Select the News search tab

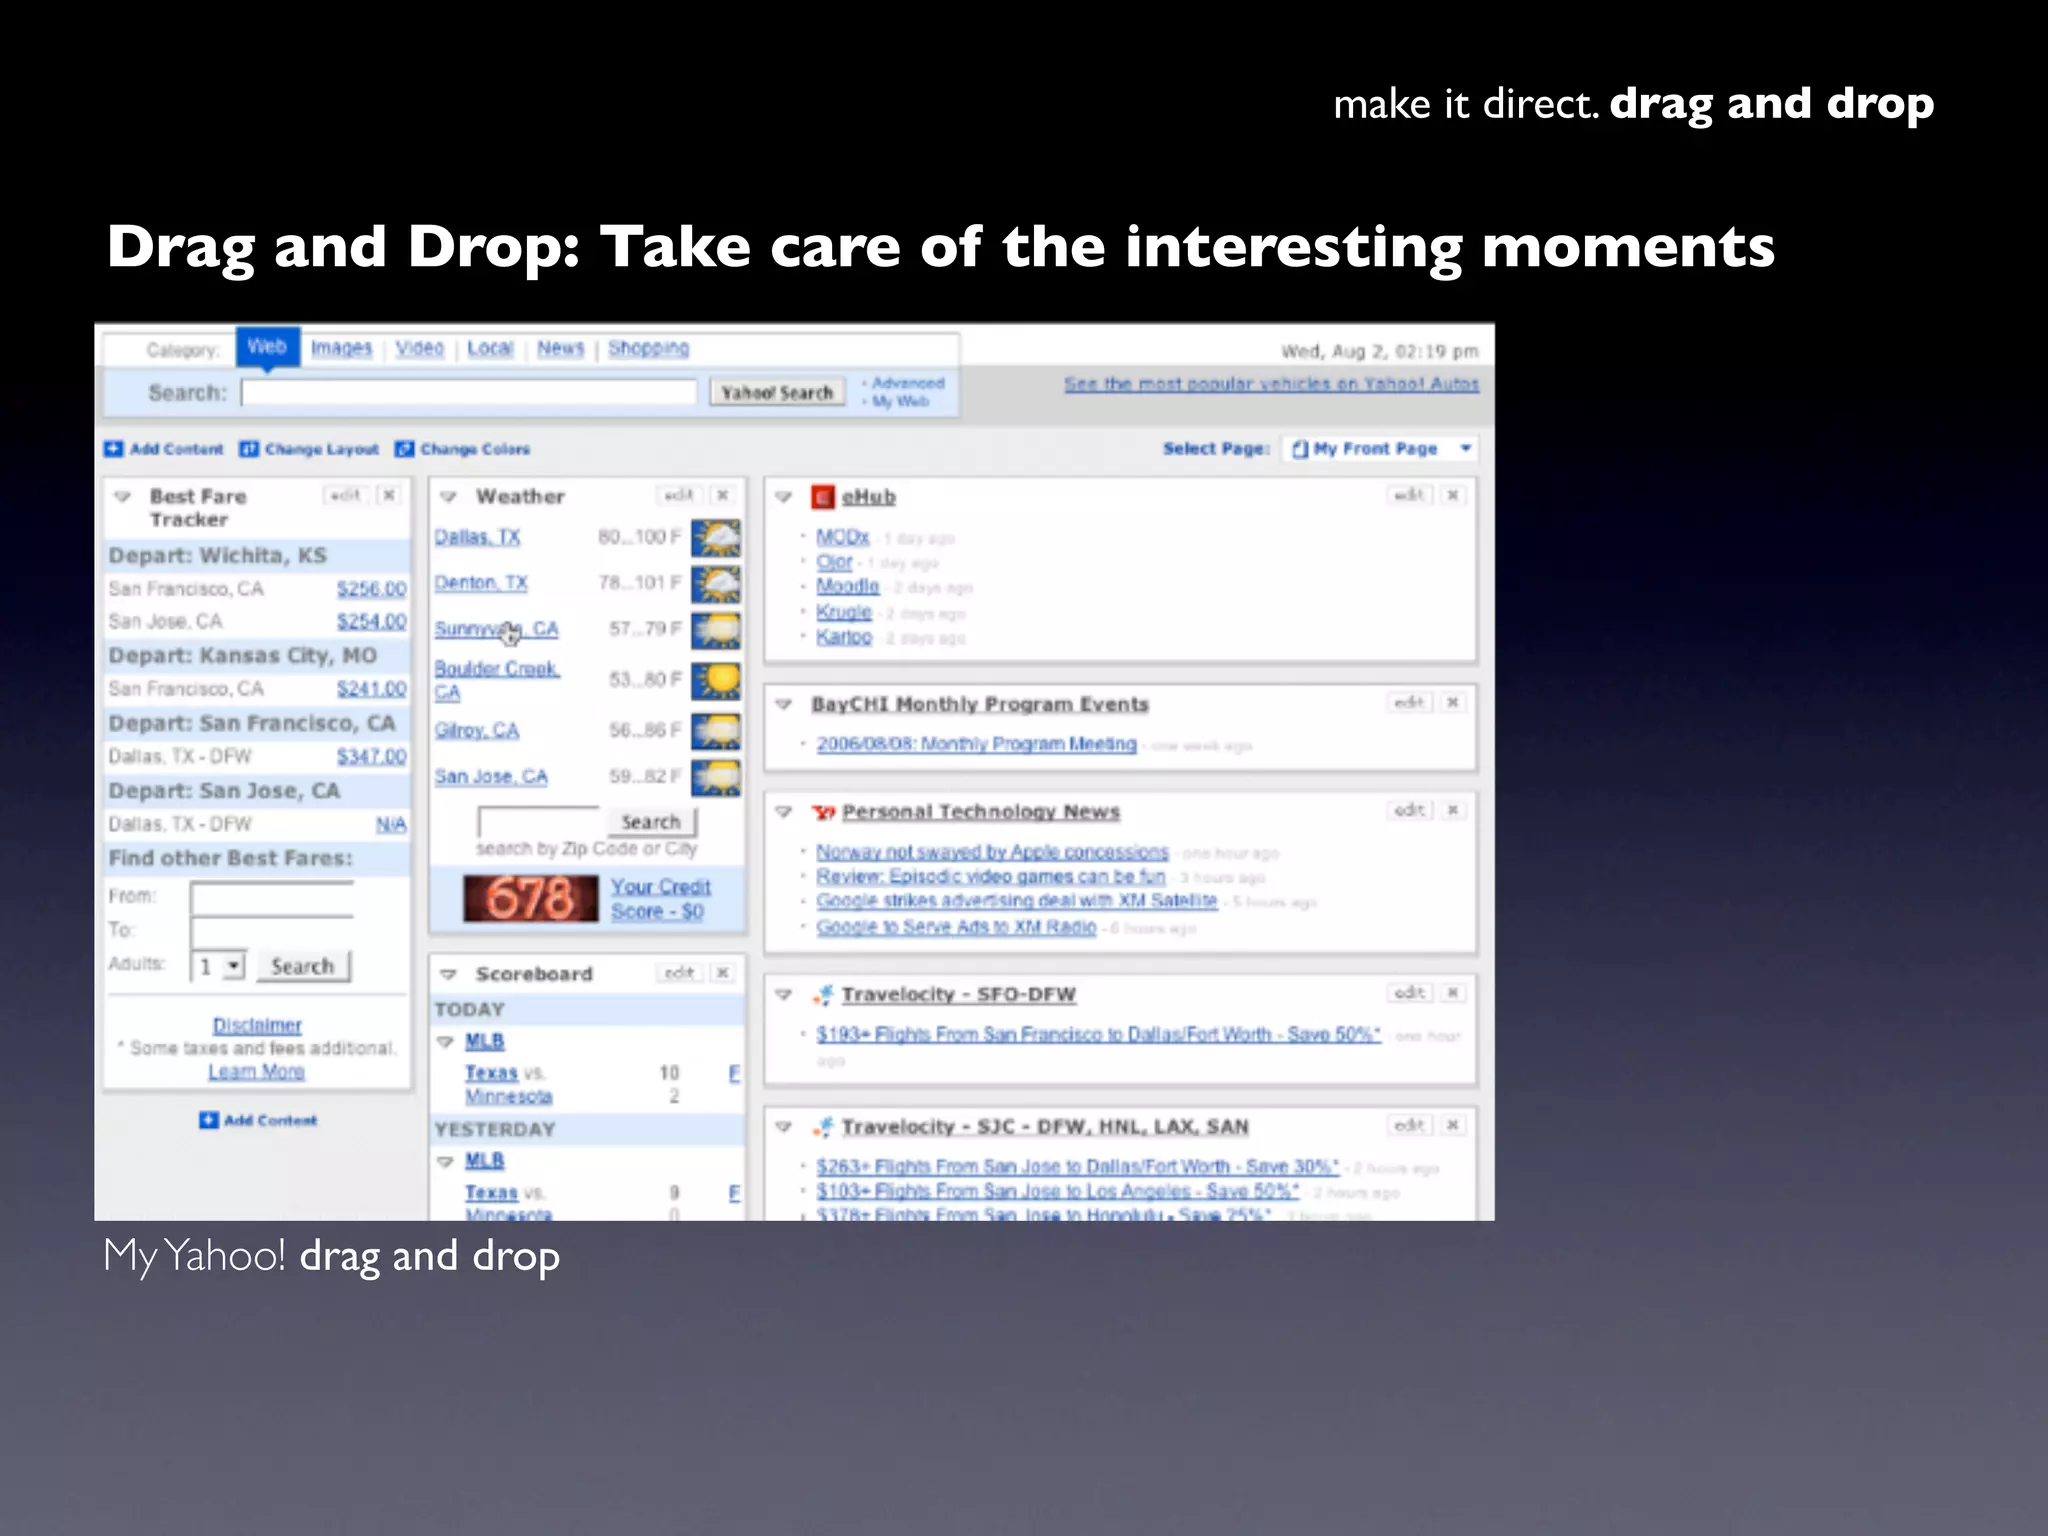(560, 348)
